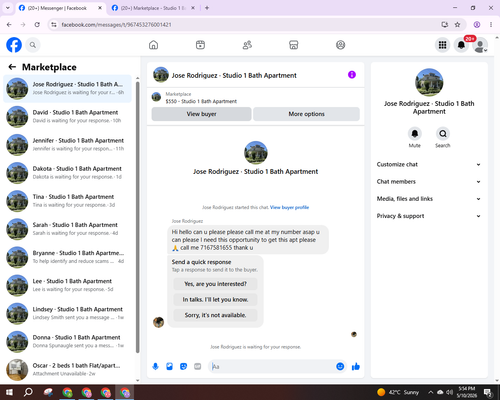Reload the page
The height and width of the screenshot is (400, 500).
[x=37, y=25]
